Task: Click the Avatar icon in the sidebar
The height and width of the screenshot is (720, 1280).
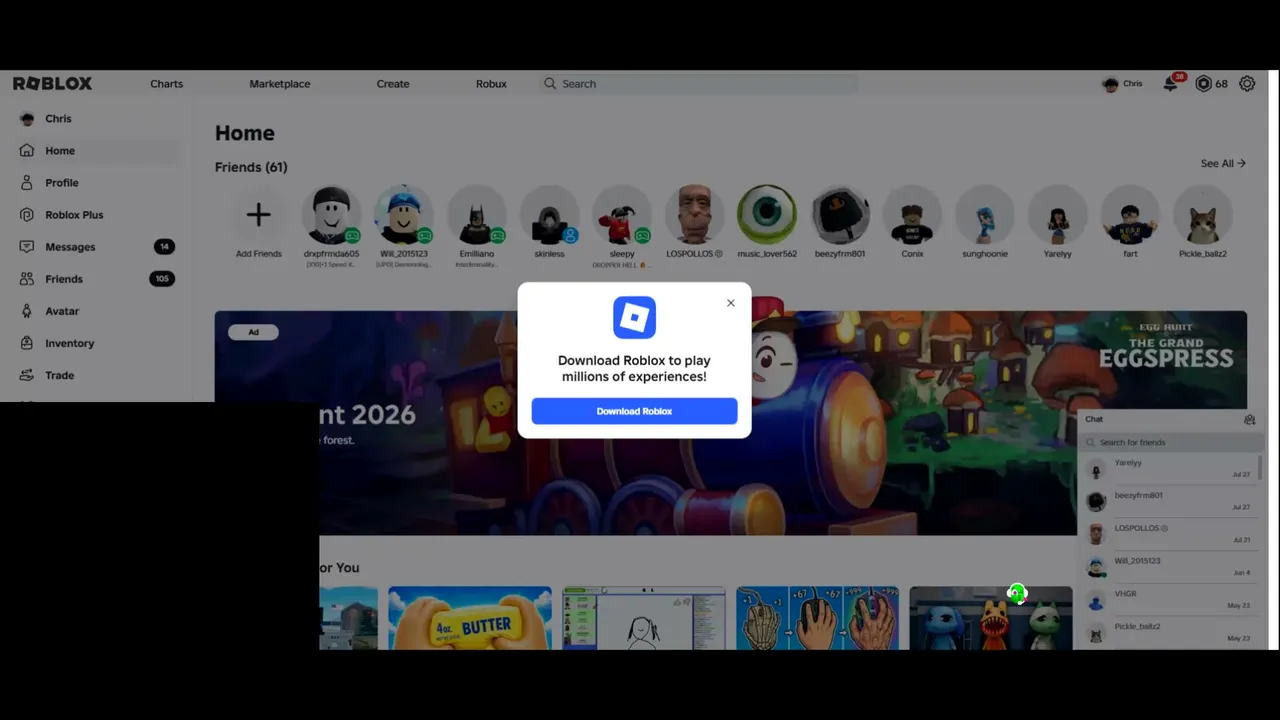Action: coord(27,311)
